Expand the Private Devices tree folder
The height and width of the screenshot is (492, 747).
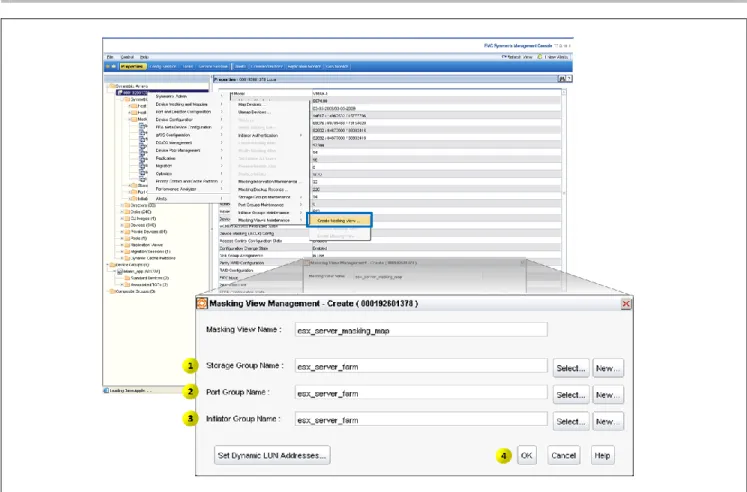[x=122, y=232]
